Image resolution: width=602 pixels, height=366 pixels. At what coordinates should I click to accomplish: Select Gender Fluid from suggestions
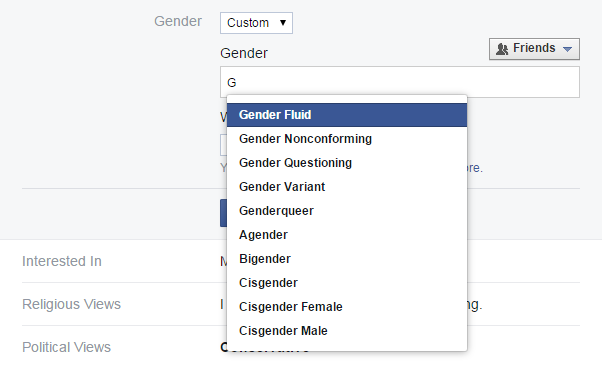tap(347, 115)
